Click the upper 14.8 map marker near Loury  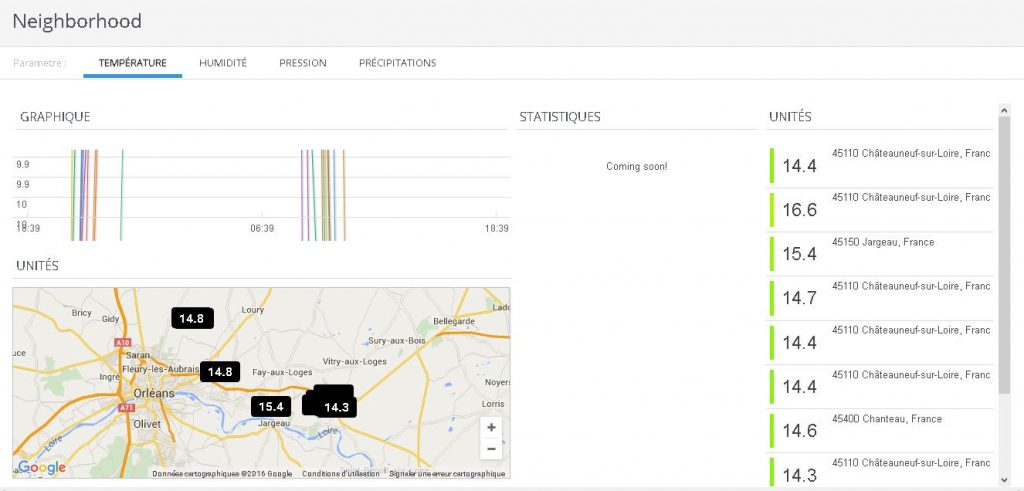[x=192, y=319]
